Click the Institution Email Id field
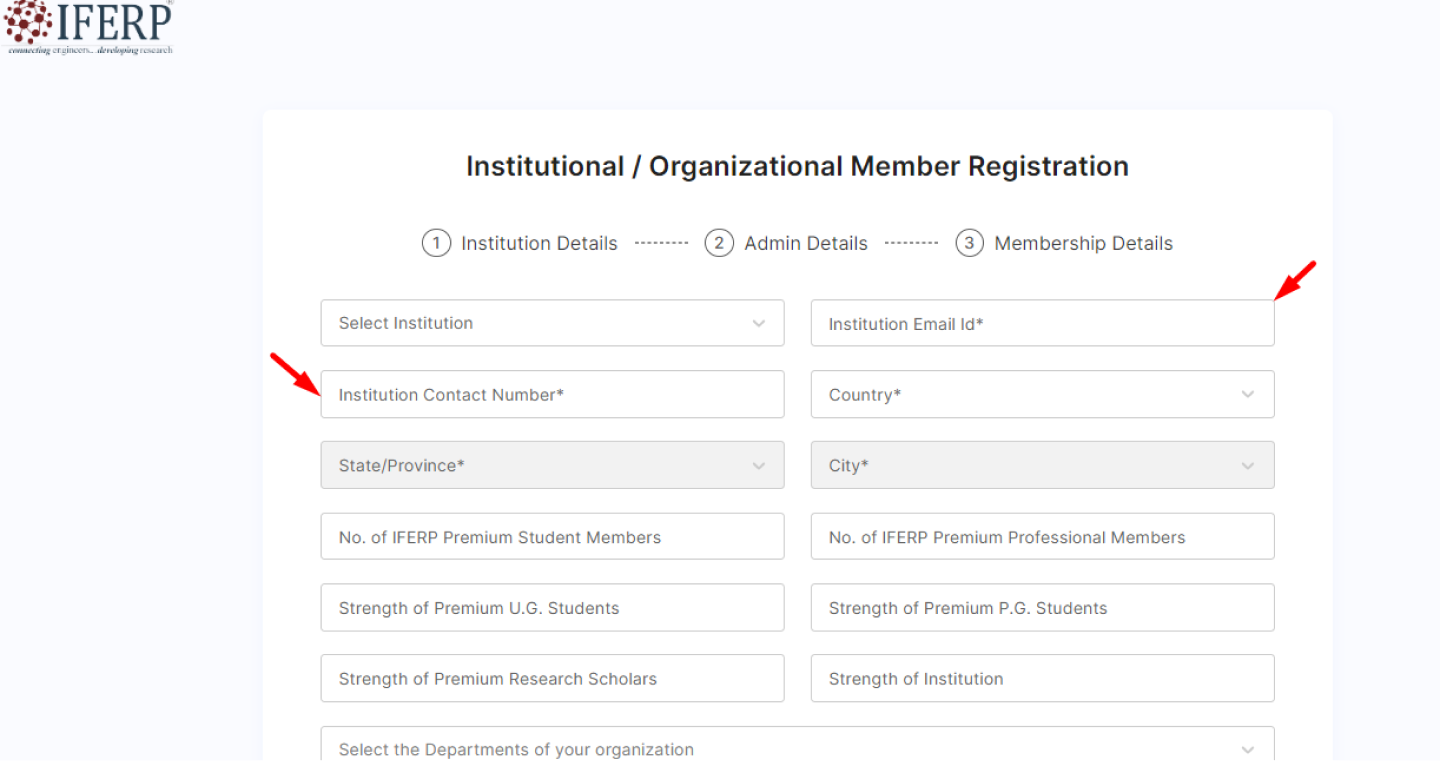The image size is (1440, 761). pos(1042,323)
